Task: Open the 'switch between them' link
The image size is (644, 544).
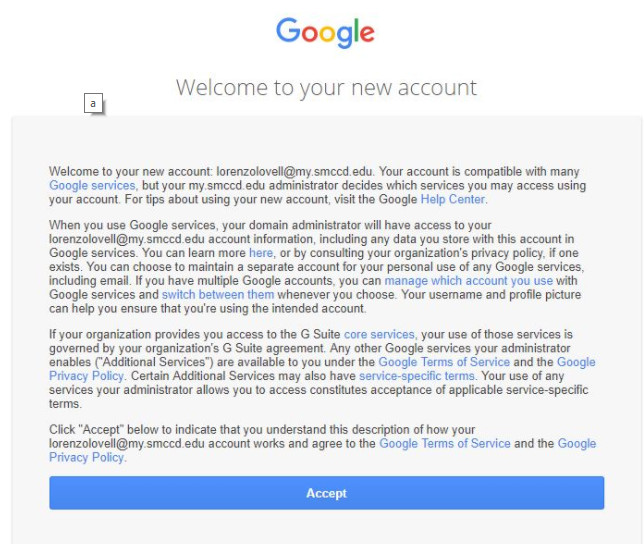Action: (218, 295)
